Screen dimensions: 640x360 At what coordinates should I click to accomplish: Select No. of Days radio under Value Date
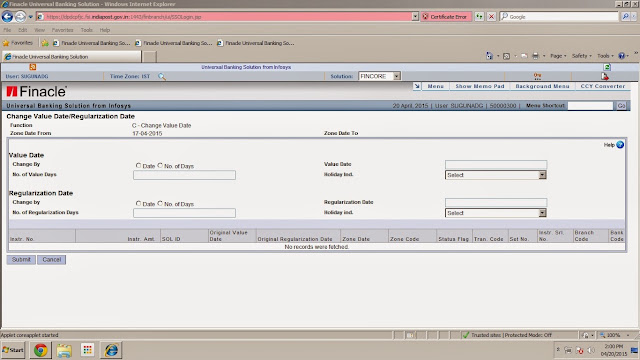point(160,165)
